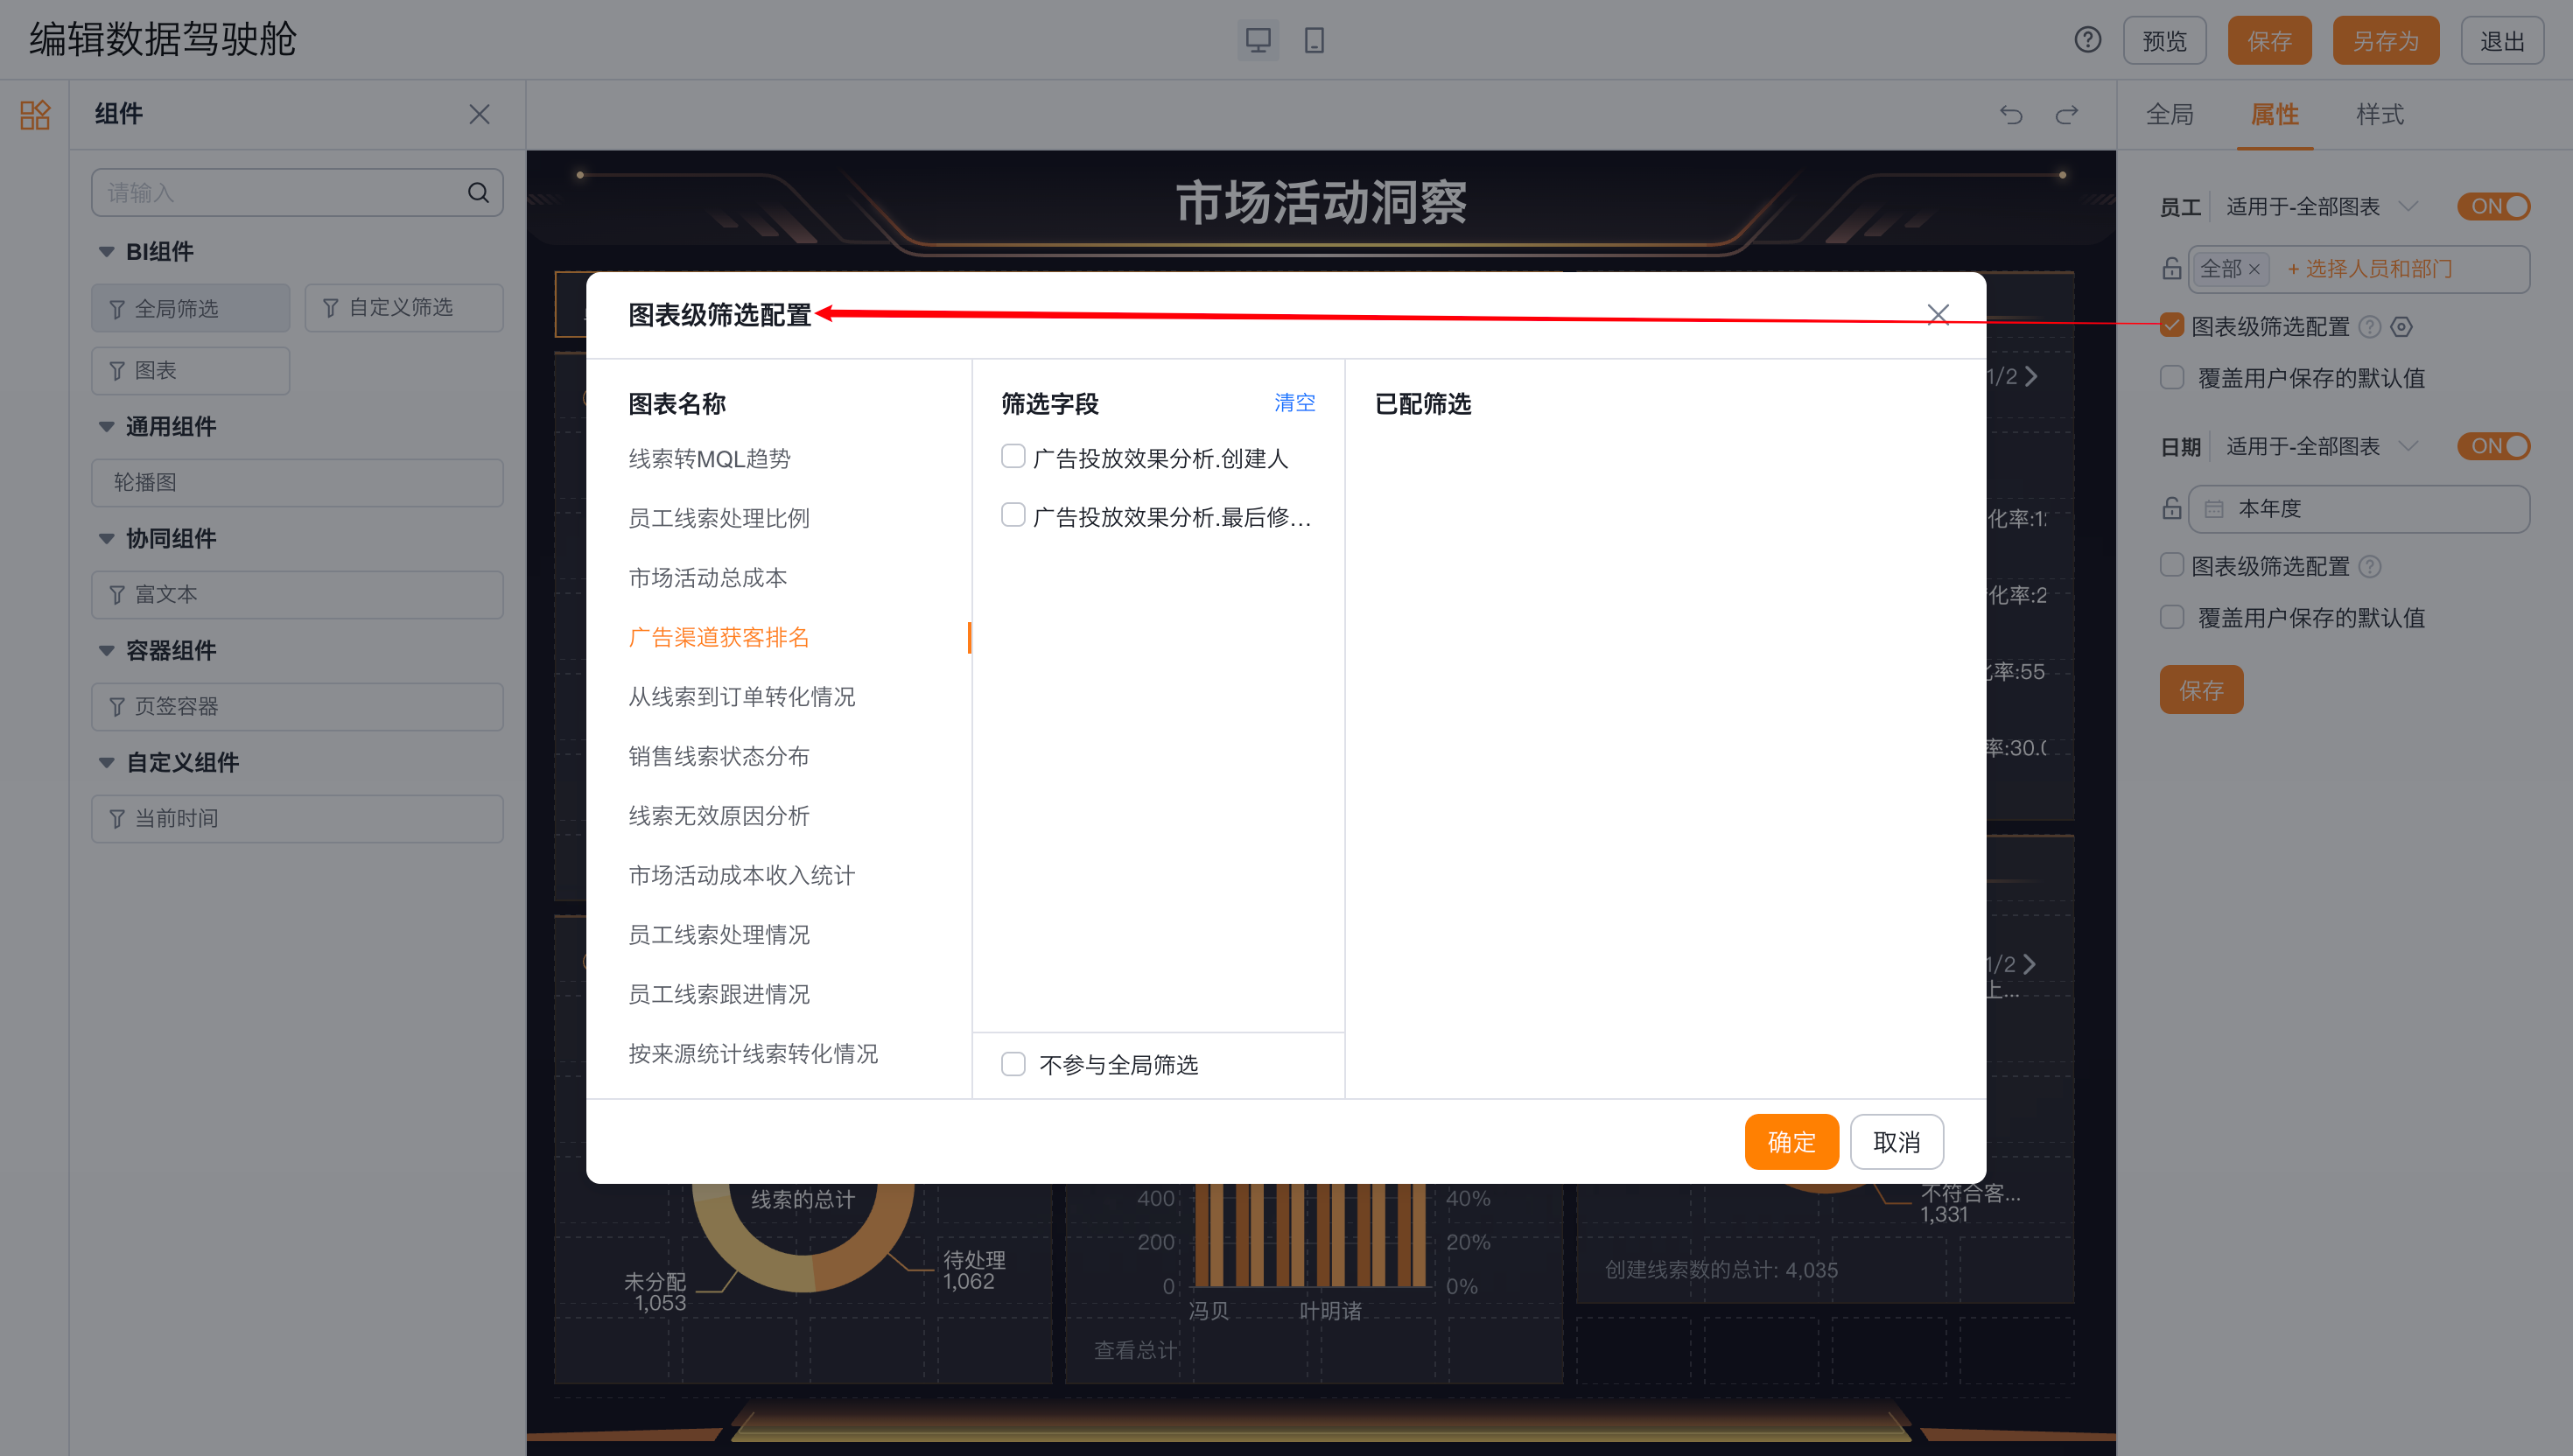Select 销售线索状态分布 in chart list
Screen dimensions: 2573x1456
tap(718, 756)
